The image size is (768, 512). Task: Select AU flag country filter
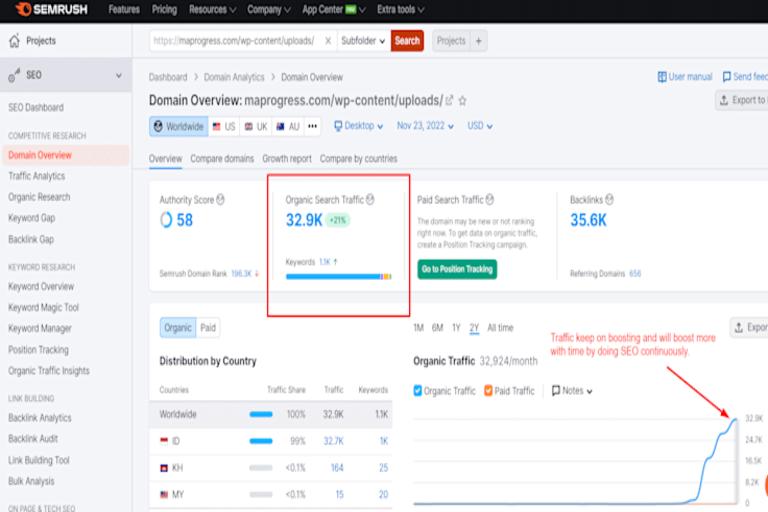(x=288, y=126)
